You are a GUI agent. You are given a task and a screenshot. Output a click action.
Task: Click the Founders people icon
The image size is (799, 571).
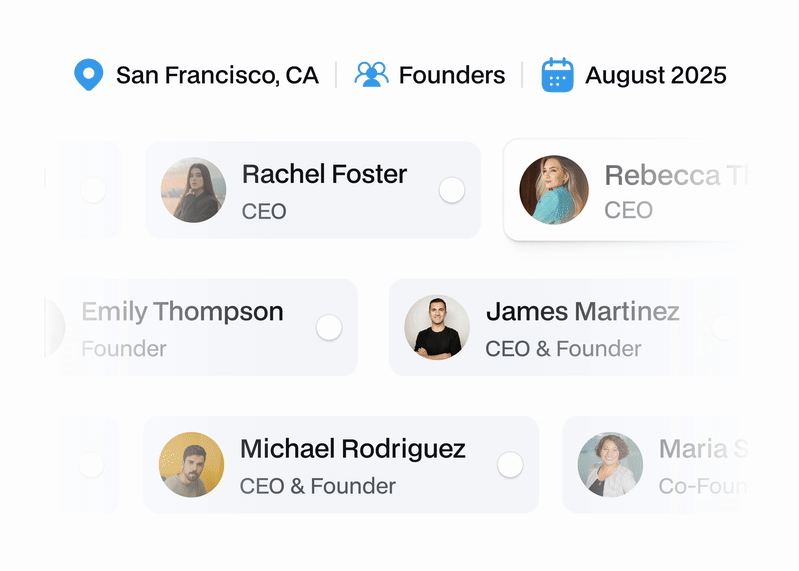[x=371, y=75]
